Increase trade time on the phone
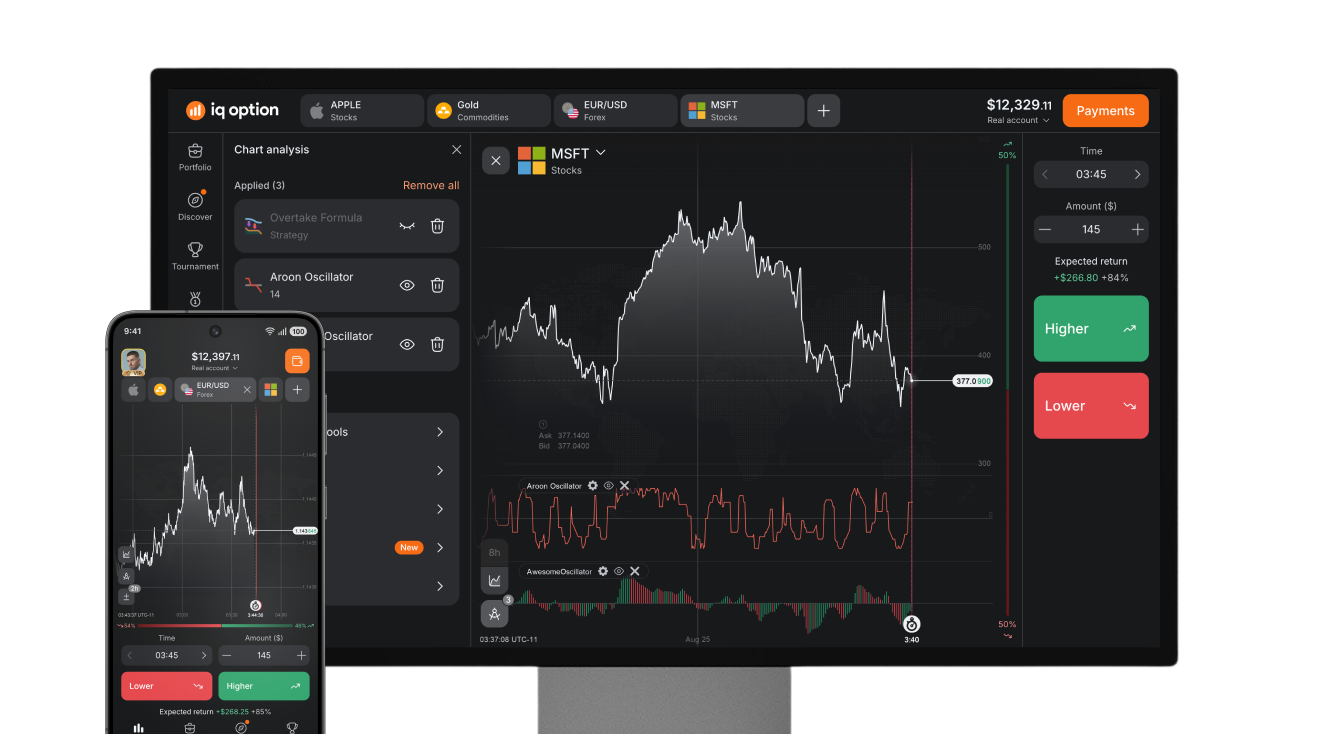Screen dimensions: 1328x734 pos(204,656)
